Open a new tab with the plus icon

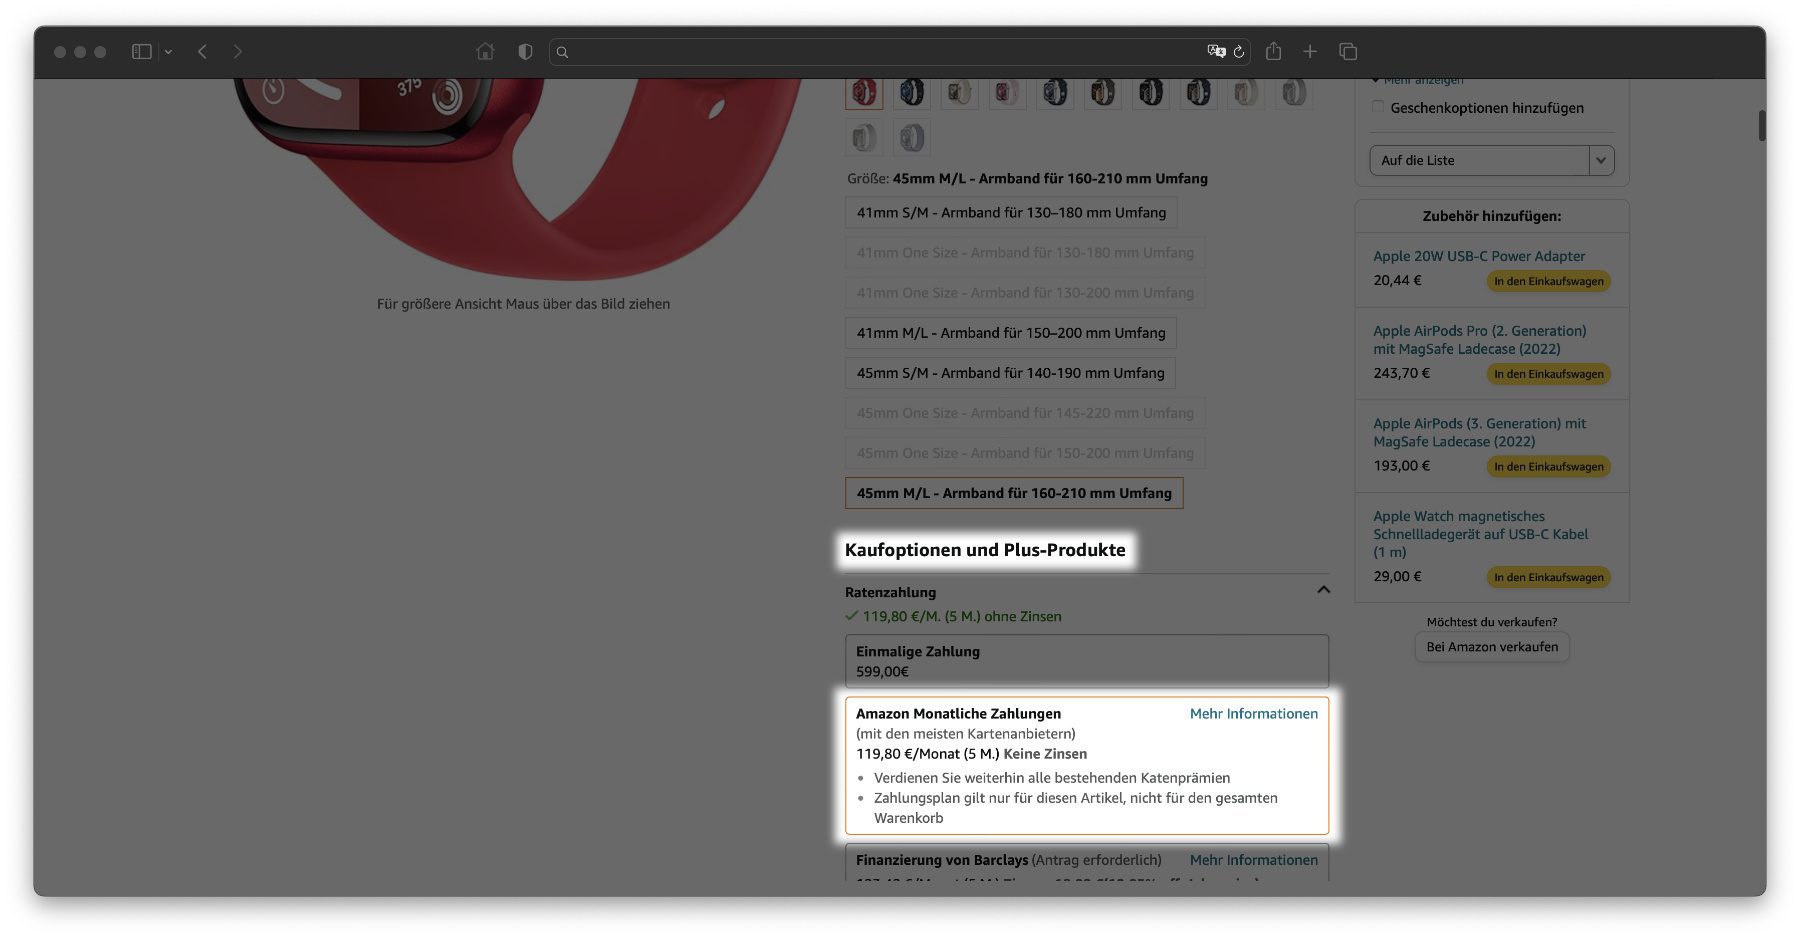1310,52
